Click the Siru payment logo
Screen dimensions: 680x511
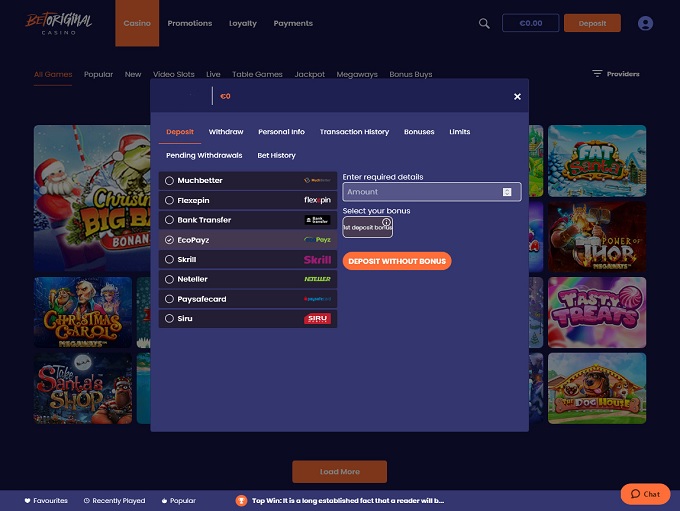[x=317, y=318]
